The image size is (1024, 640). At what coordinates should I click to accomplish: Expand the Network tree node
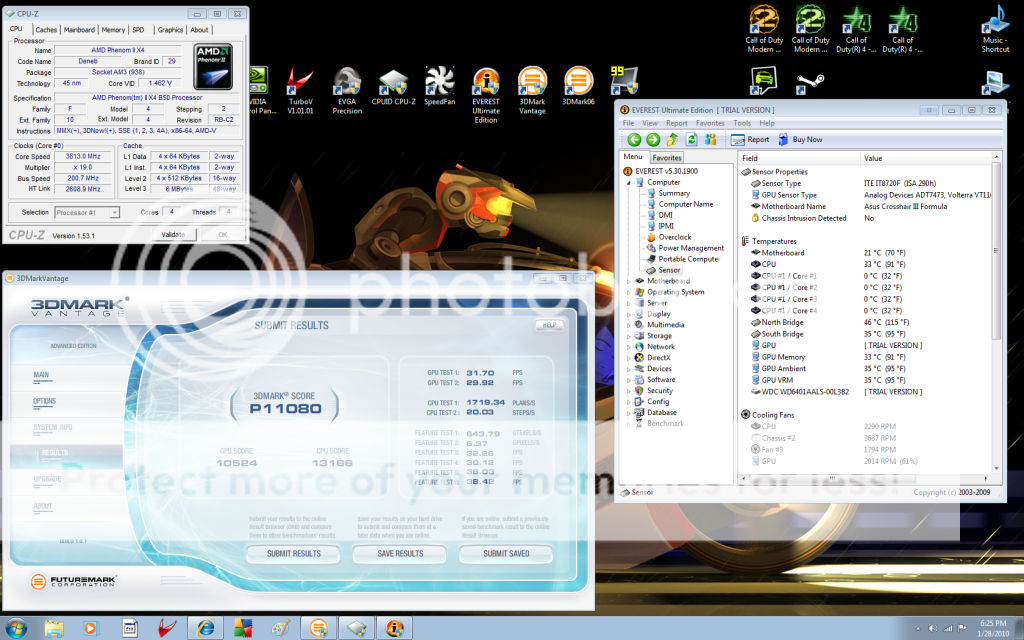click(x=629, y=347)
